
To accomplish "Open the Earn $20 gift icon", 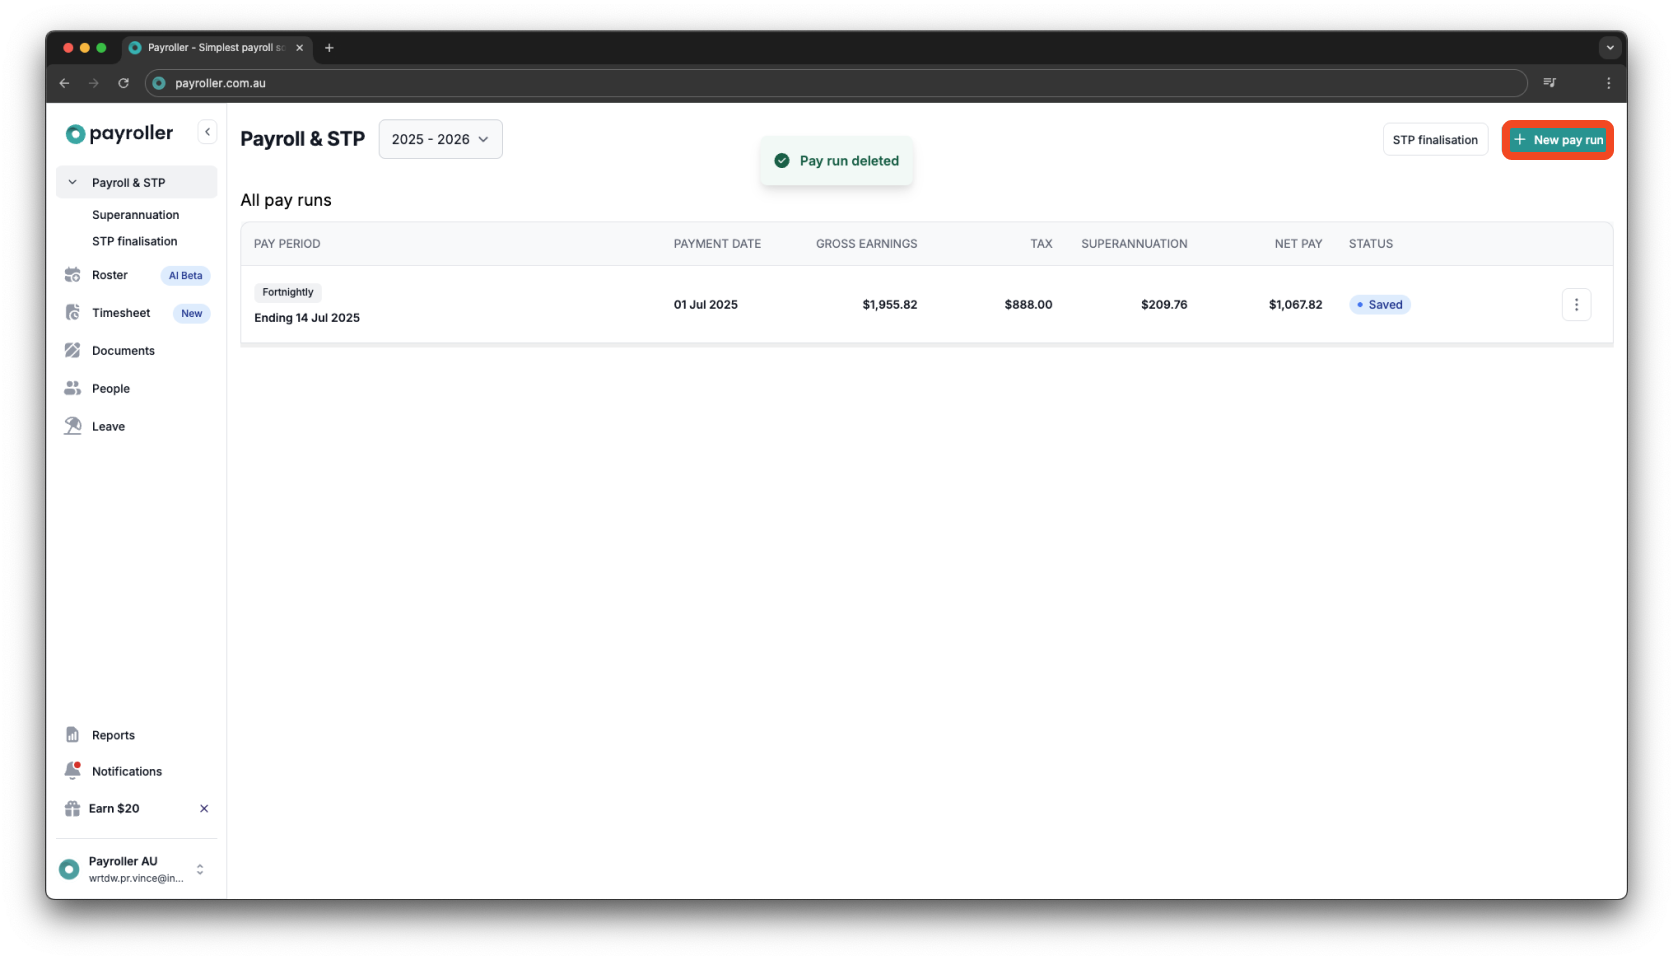I will point(71,808).
